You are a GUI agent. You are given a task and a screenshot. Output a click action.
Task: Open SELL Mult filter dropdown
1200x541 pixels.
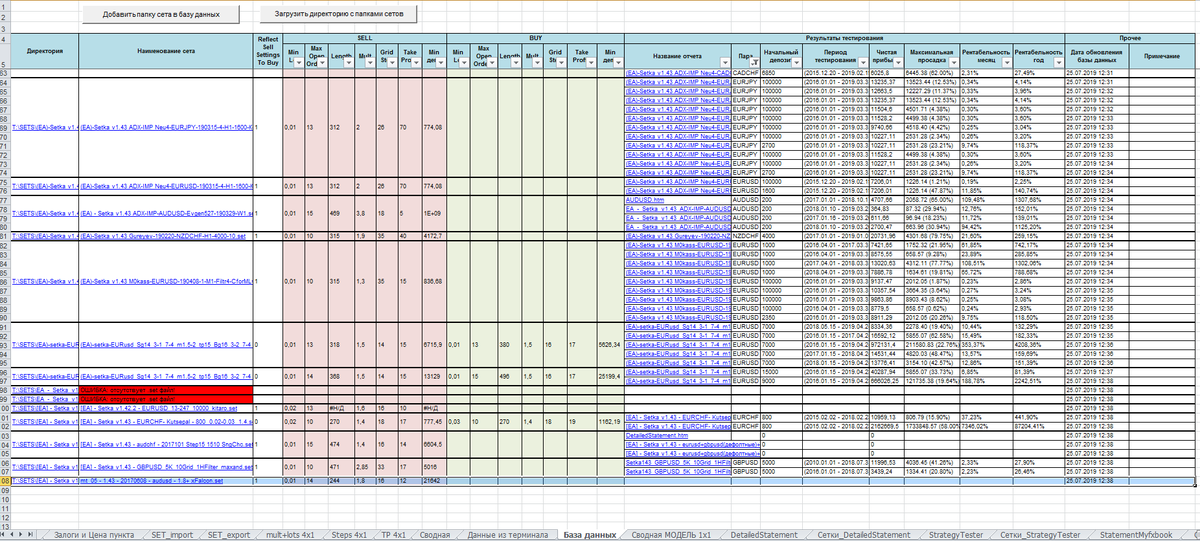(x=369, y=62)
